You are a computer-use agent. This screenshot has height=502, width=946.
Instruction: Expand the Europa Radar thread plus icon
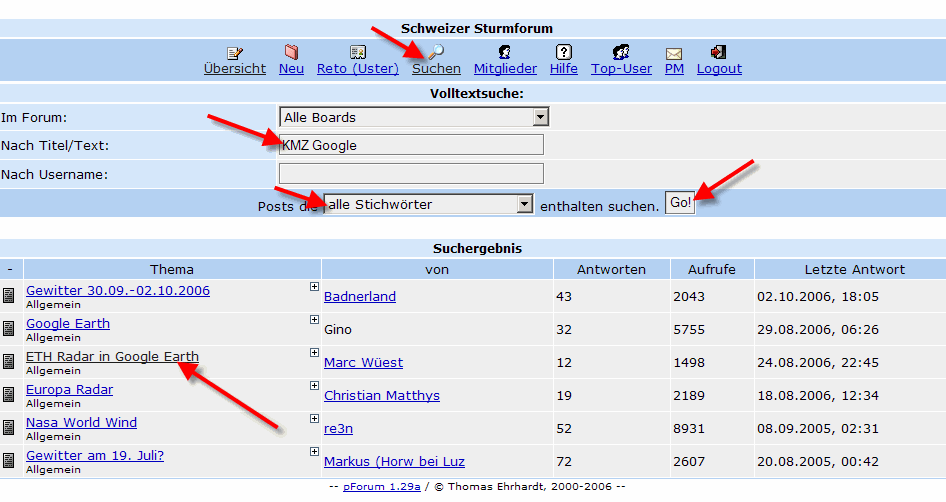coord(314,386)
